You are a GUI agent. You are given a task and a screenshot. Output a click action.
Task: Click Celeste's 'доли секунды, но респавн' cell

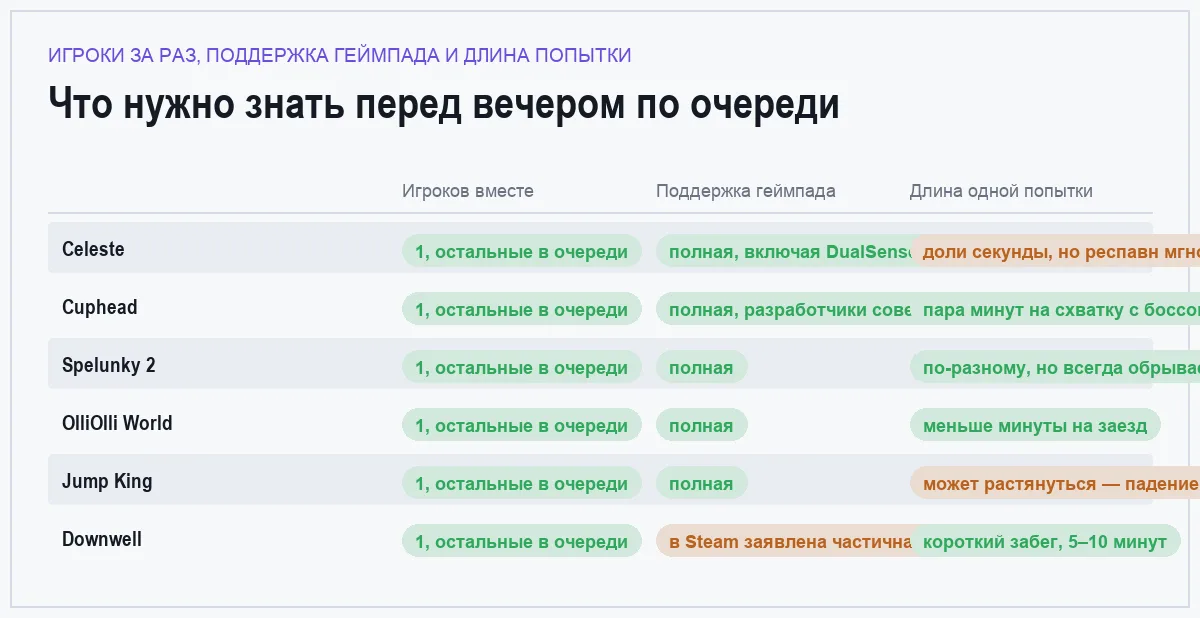tap(1055, 251)
